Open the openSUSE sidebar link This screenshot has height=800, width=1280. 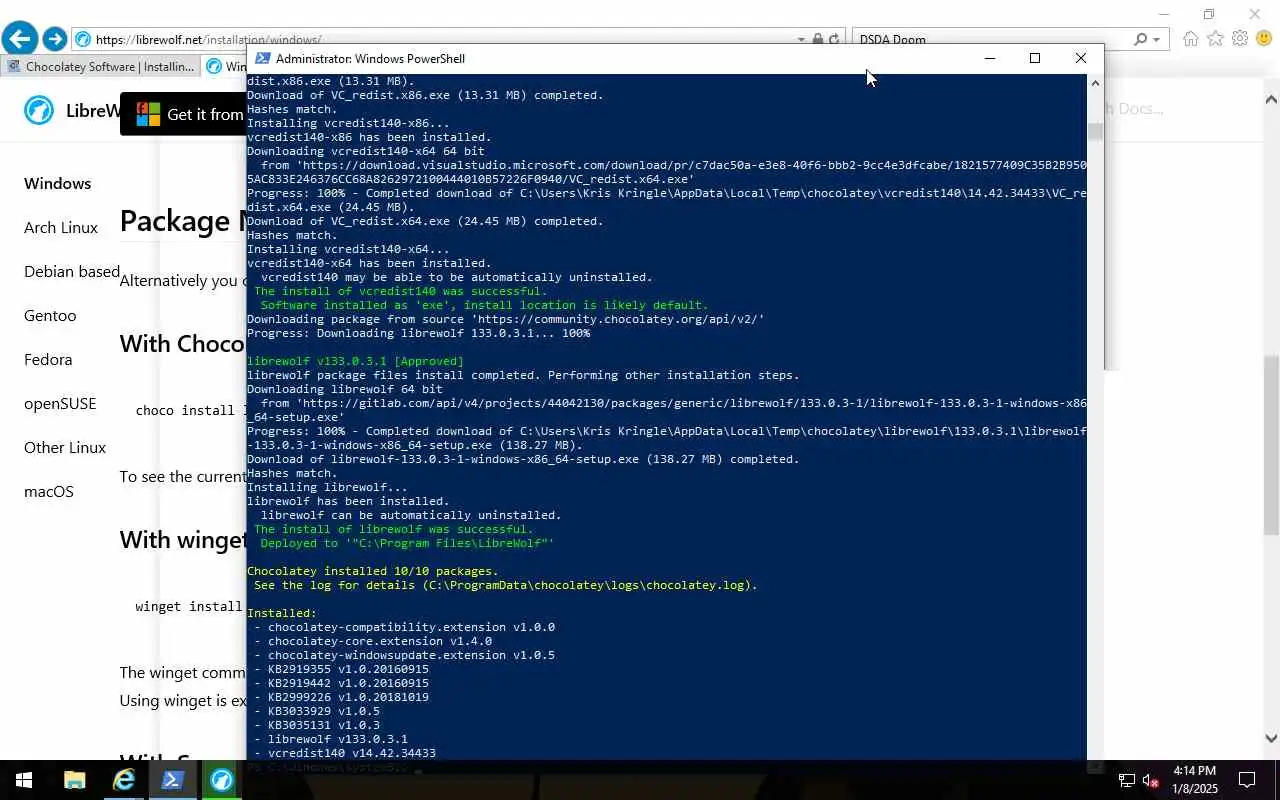(60, 403)
